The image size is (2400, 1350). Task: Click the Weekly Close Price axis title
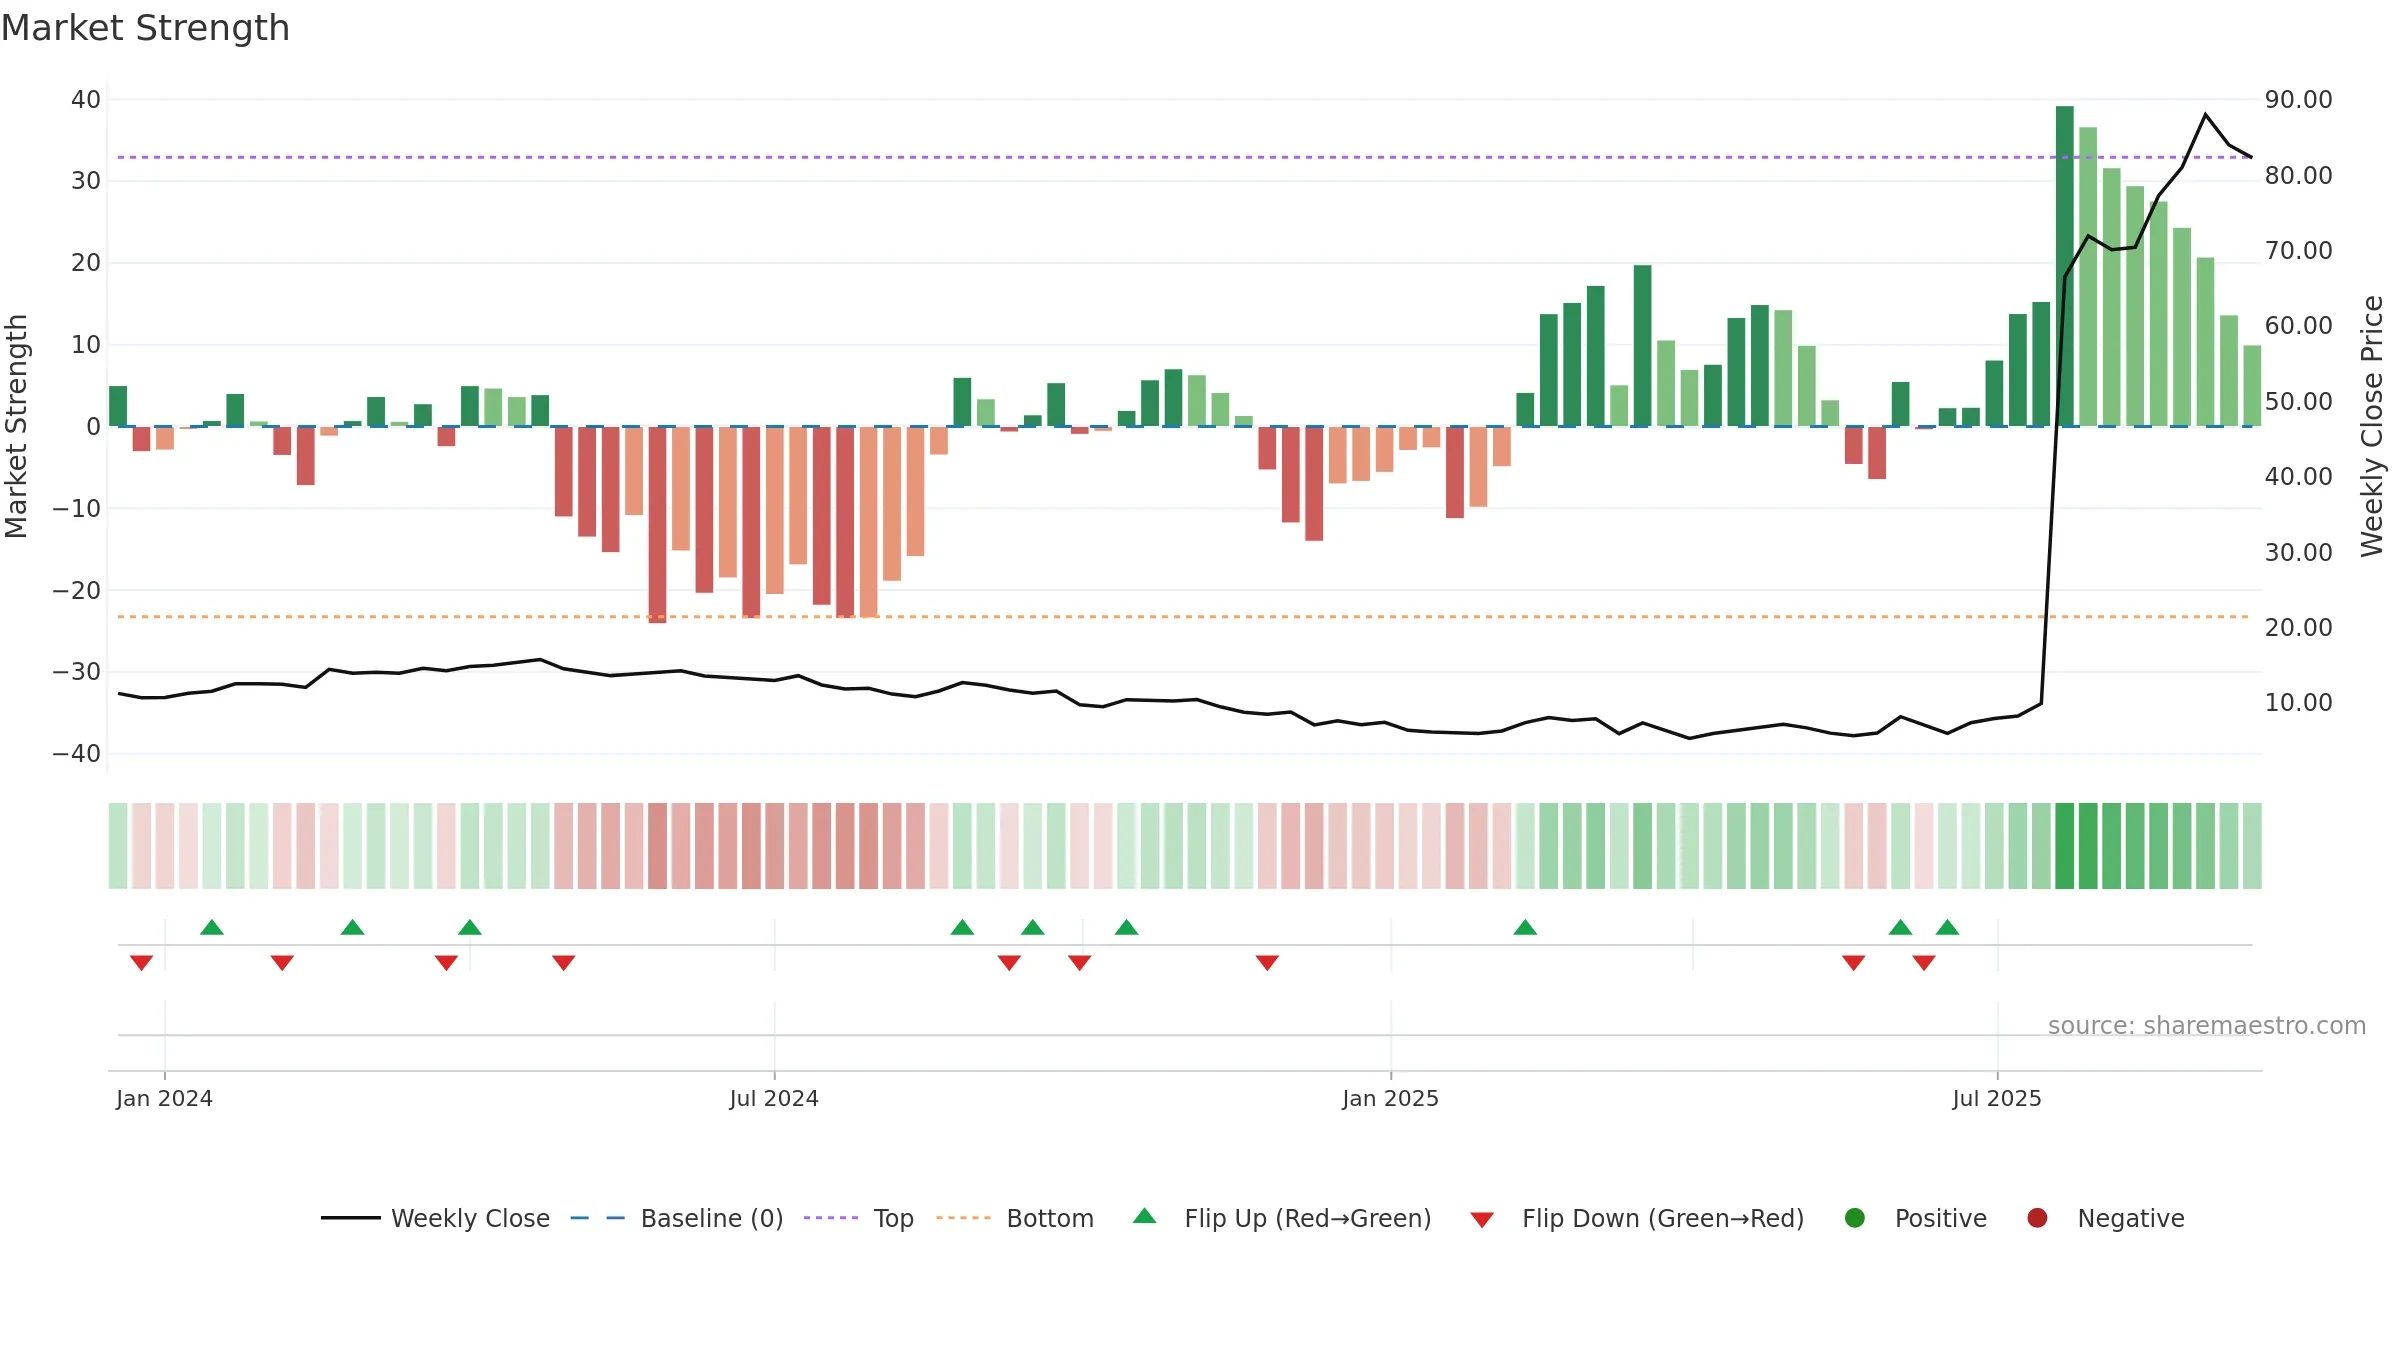pyautogui.click(x=2372, y=426)
